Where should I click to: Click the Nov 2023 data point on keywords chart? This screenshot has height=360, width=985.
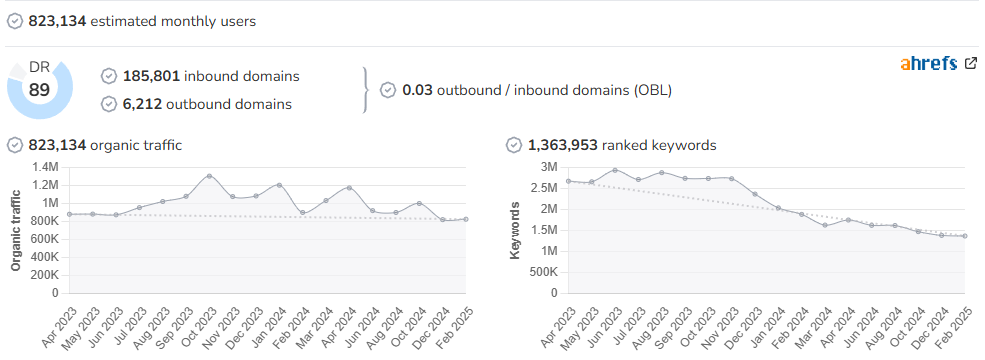pyautogui.click(x=731, y=178)
